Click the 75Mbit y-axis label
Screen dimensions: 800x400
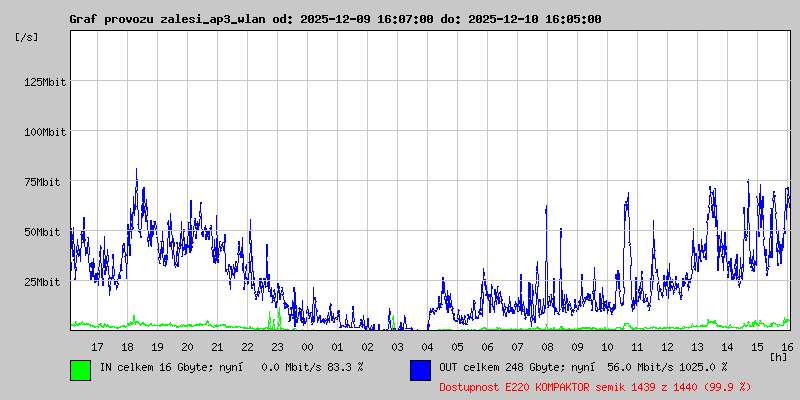tap(44, 182)
